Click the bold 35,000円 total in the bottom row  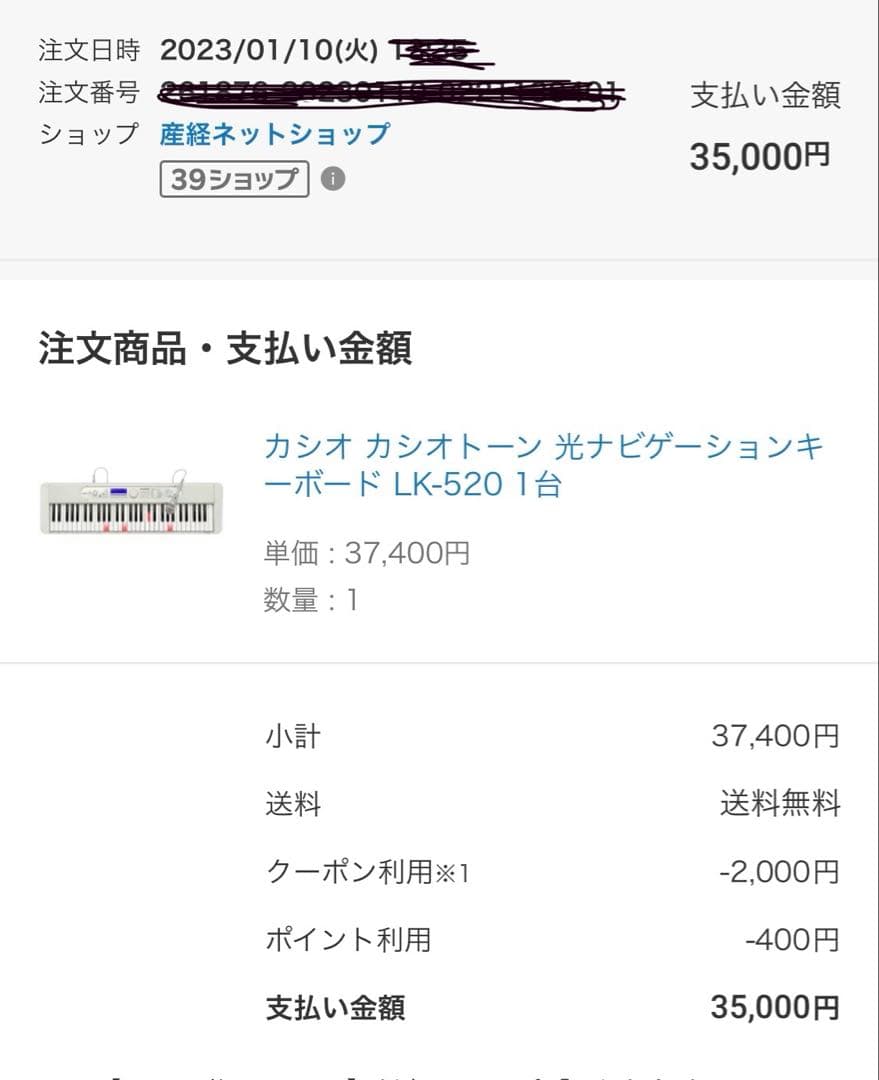tap(774, 1007)
